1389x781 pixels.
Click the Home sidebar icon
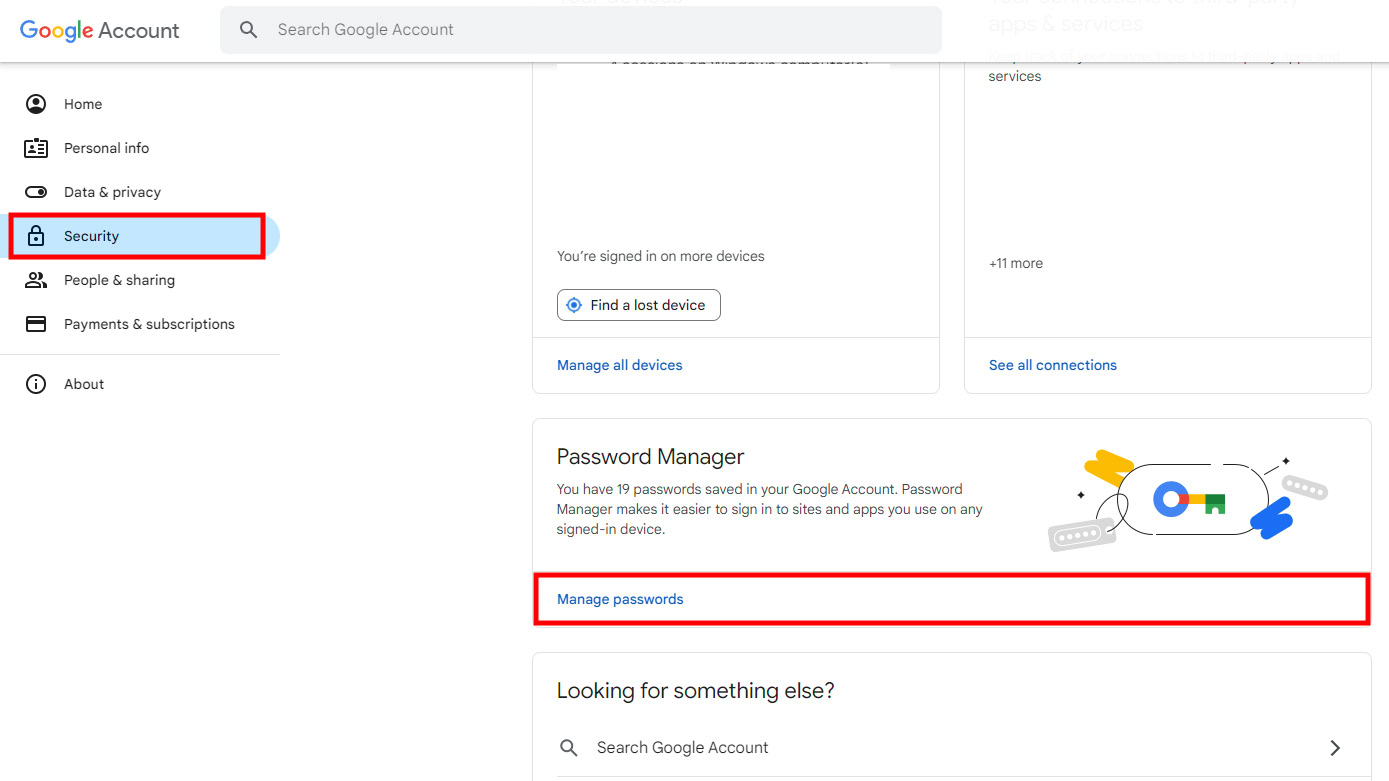click(x=36, y=104)
